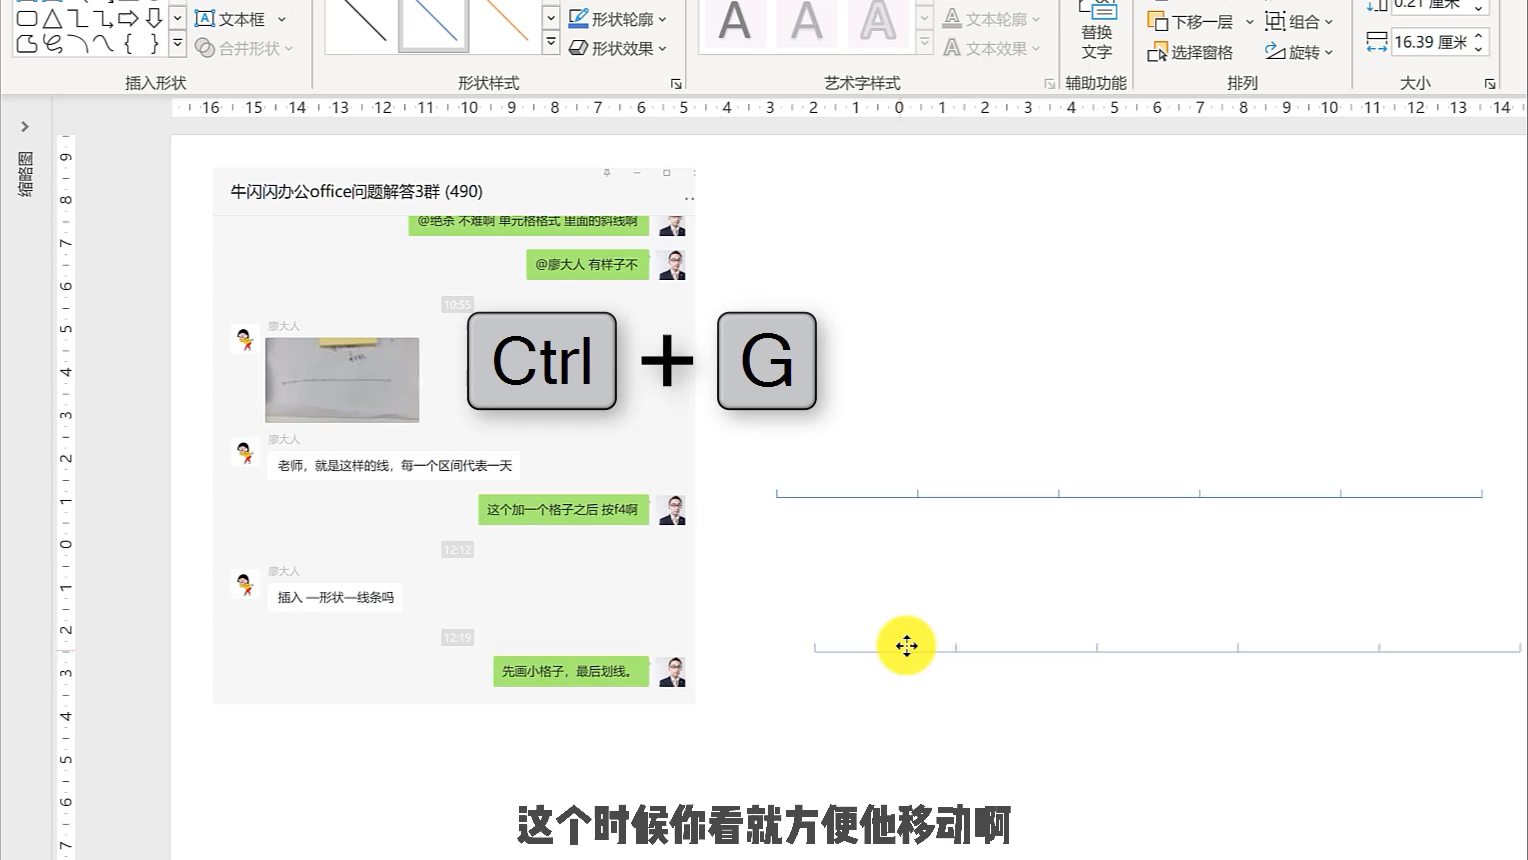Collapse the 缩略图 thumbnail sidebar panel
This screenshot has height=860, width=1528.
[x=24, y=126]
